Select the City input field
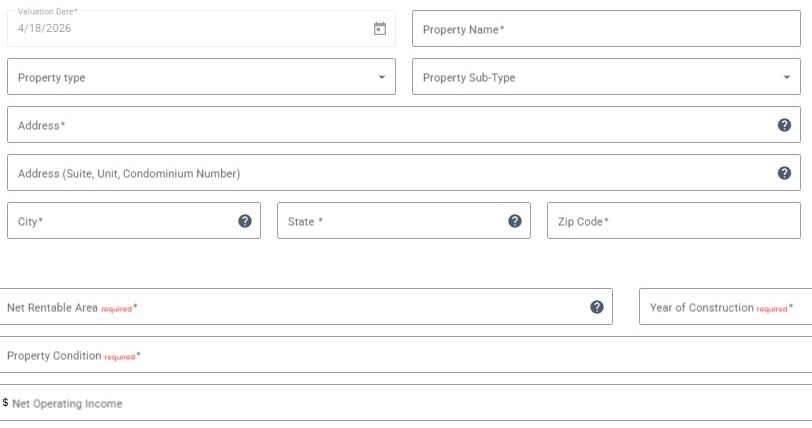Screen dimensions: 812x428 120,221
